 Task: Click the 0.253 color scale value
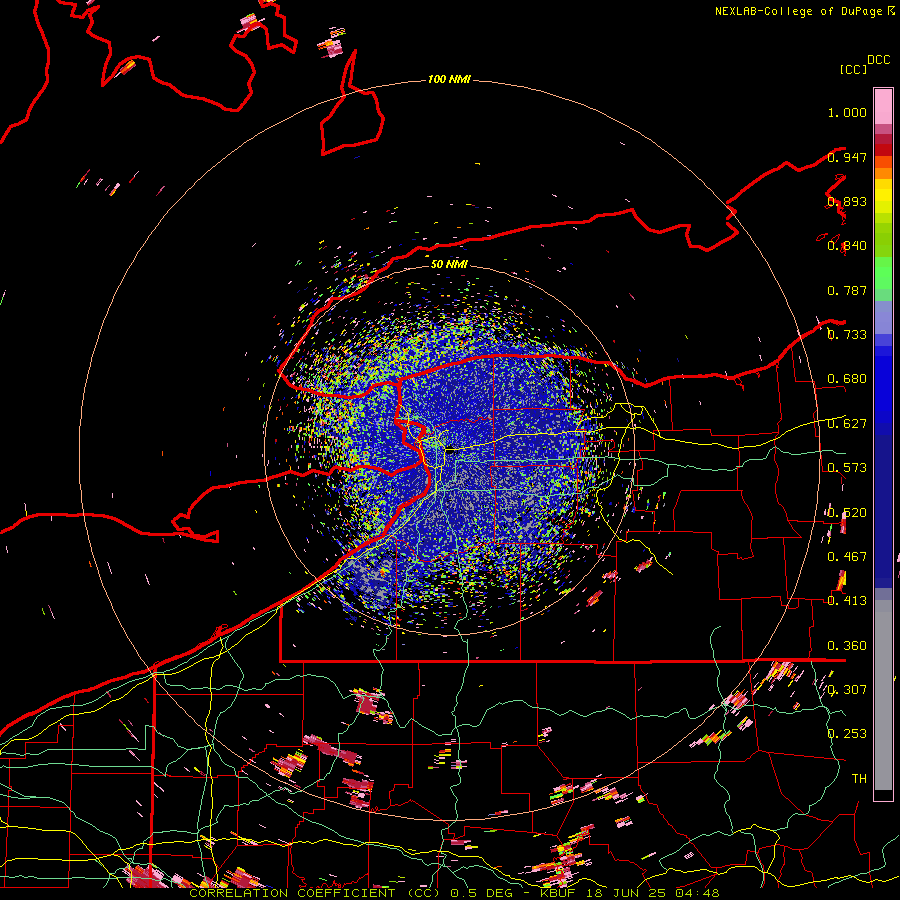847,734
